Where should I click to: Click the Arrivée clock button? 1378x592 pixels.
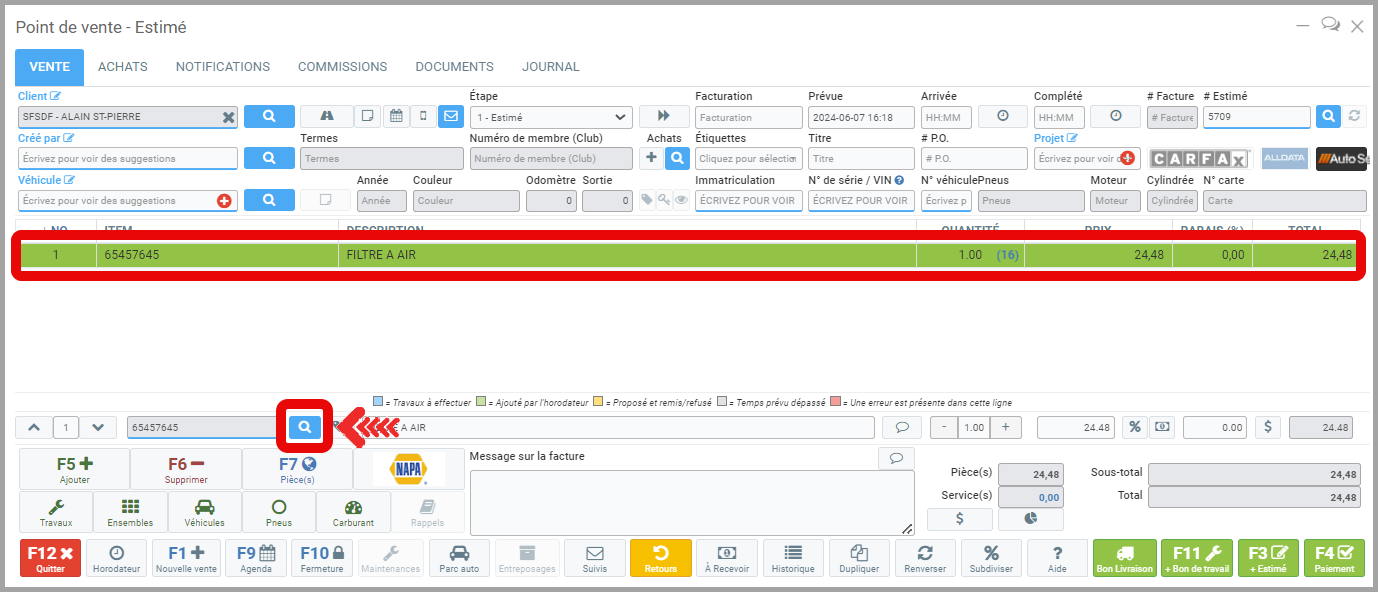(1003, 117)
